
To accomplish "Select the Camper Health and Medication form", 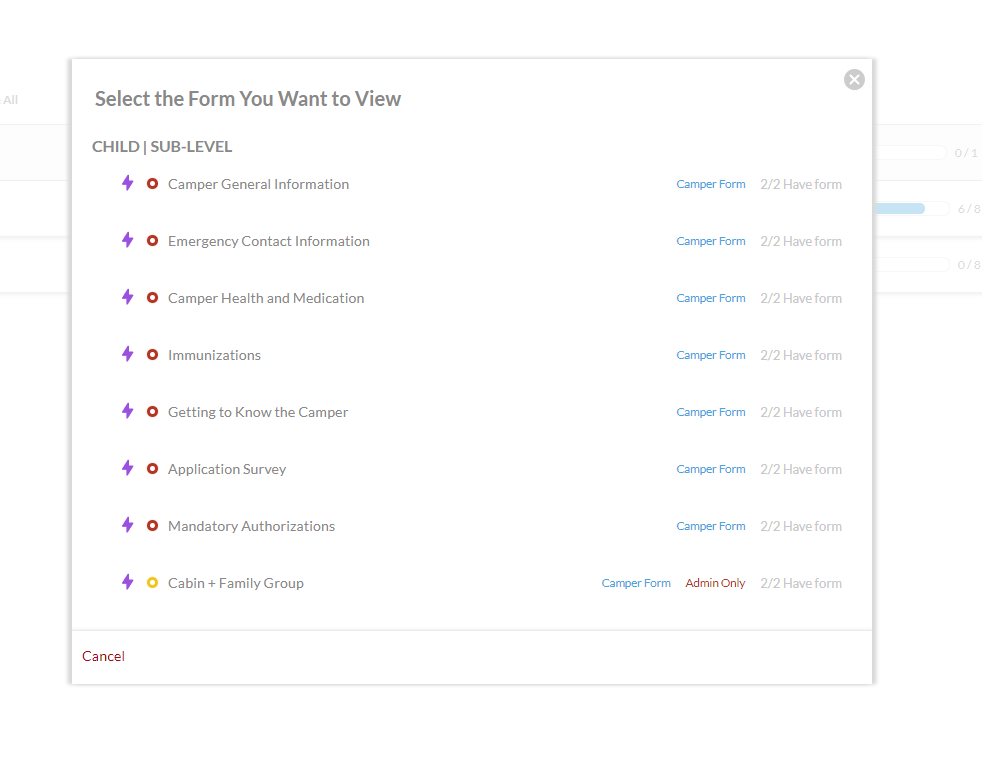I will click(x=266, y=298).
